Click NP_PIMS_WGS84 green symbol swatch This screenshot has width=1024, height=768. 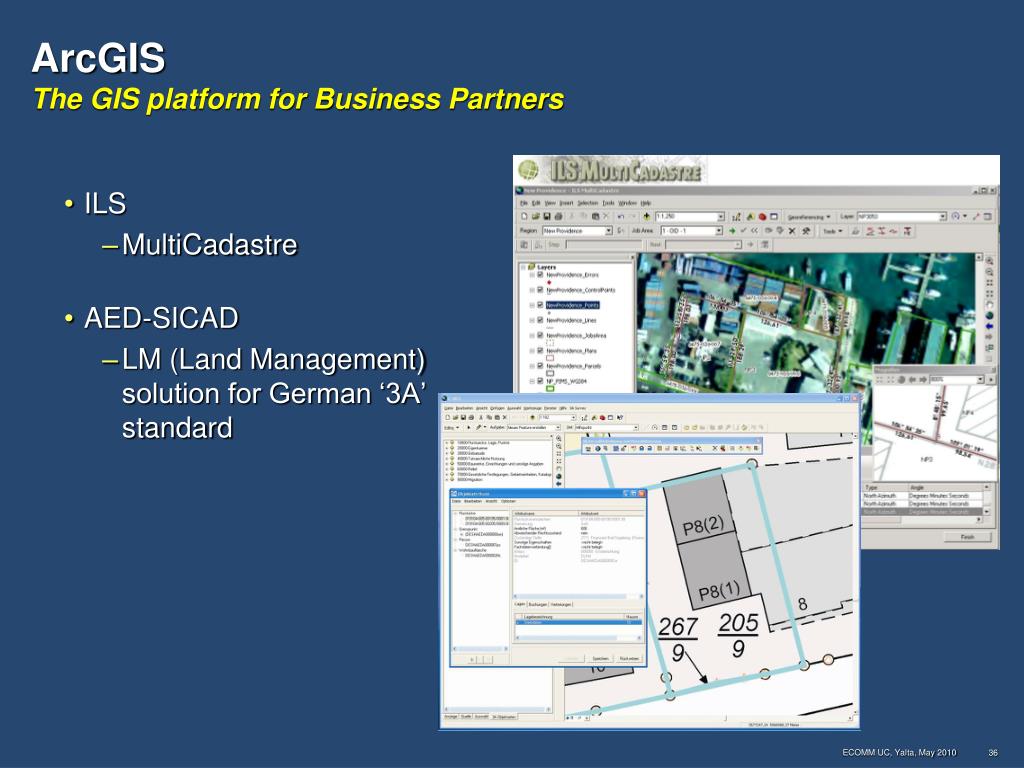pyautogui.click(x=550, y=389)
